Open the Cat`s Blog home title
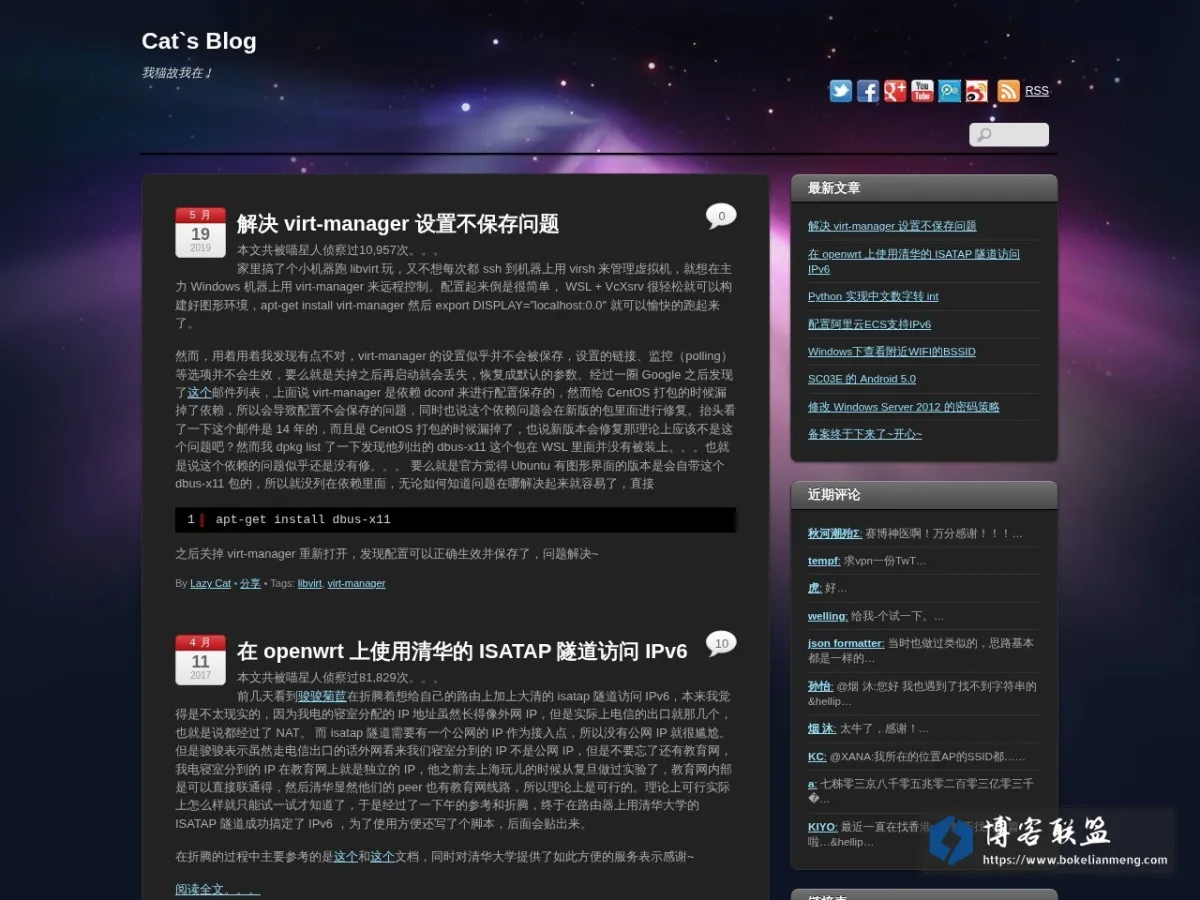This screenshot has width=1200, height=900. click(199, 41)
